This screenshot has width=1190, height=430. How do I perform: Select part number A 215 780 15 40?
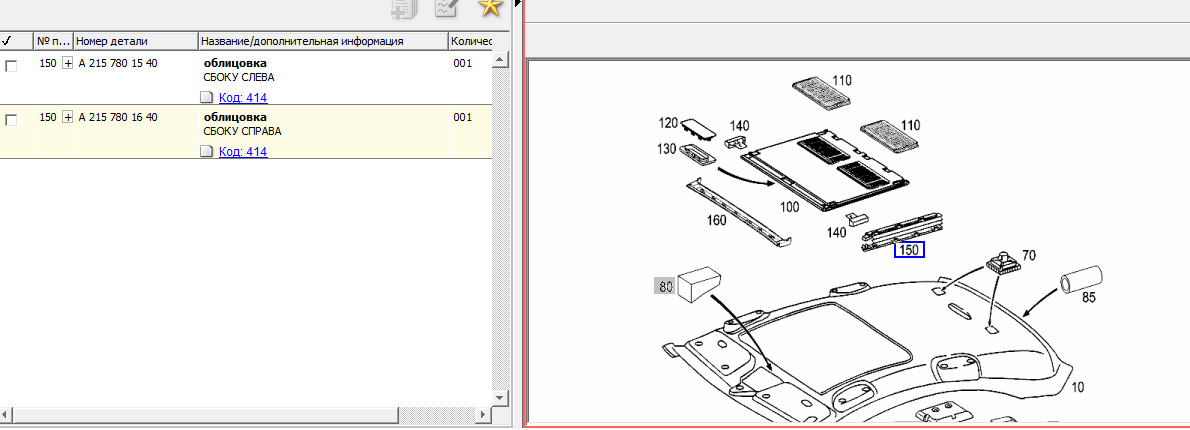point(118,63)
